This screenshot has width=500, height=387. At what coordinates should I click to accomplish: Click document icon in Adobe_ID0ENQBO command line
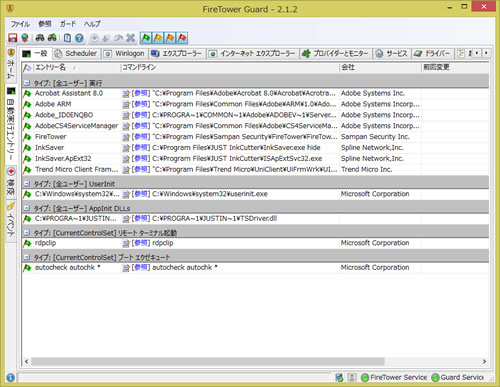click(x=126, y=115)
